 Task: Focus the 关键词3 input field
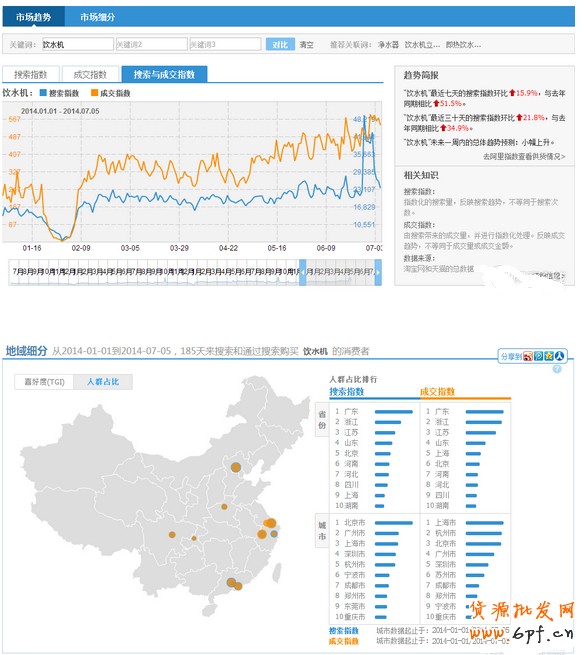pos(225,44)
